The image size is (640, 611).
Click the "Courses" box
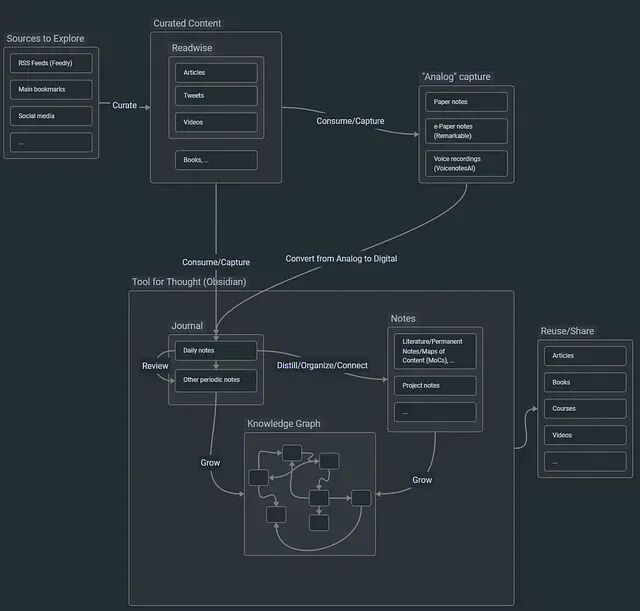click(x=585, y=409)
